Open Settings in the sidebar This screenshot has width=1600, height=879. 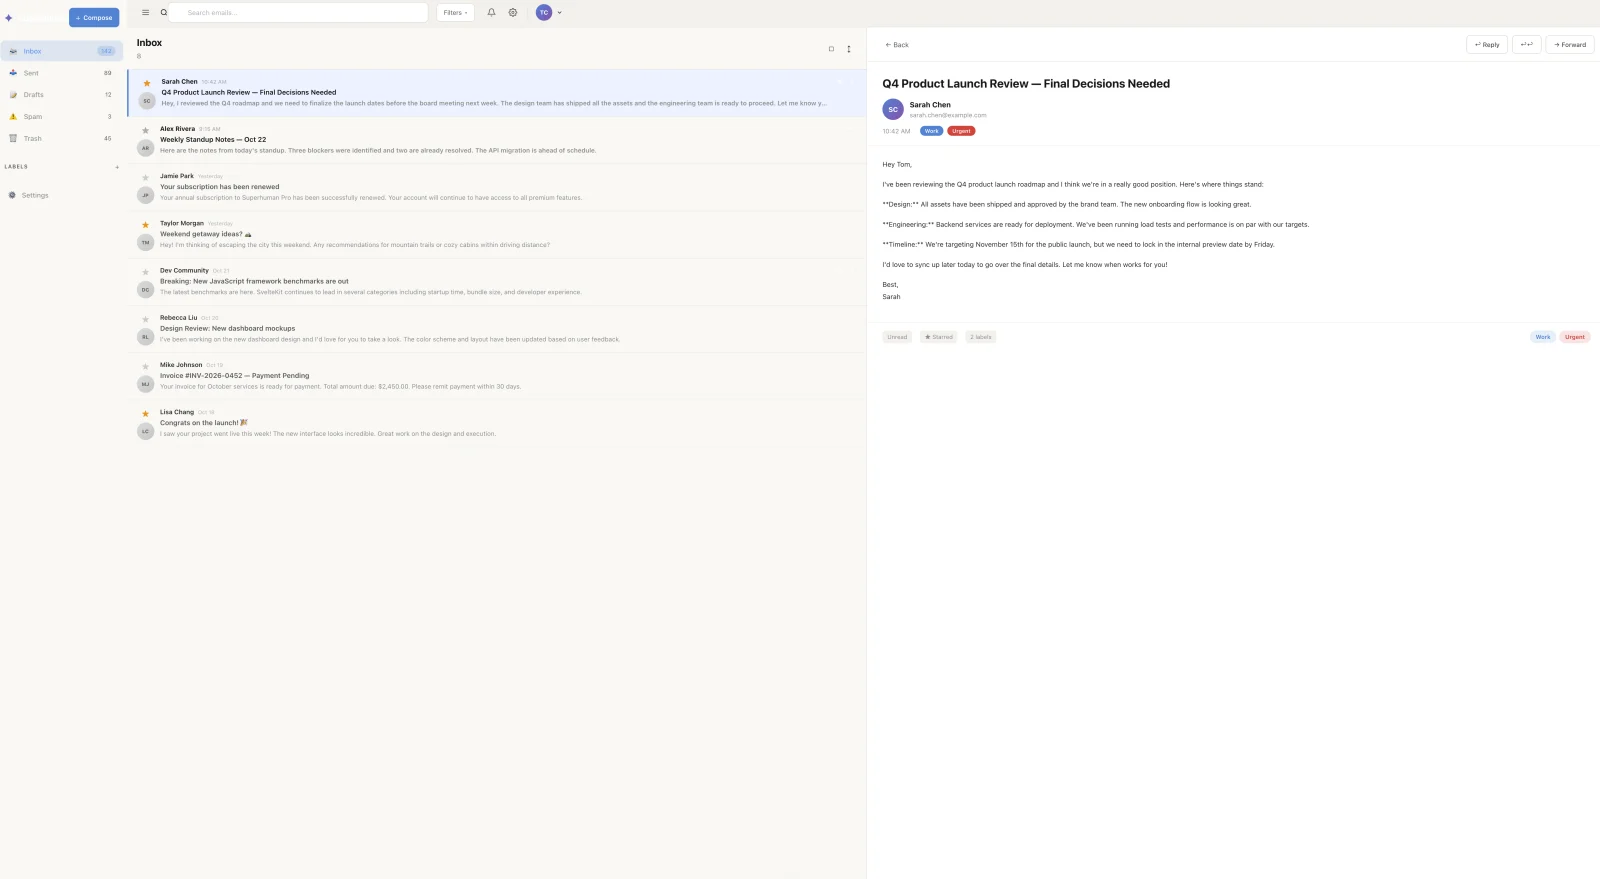[61, 195]
